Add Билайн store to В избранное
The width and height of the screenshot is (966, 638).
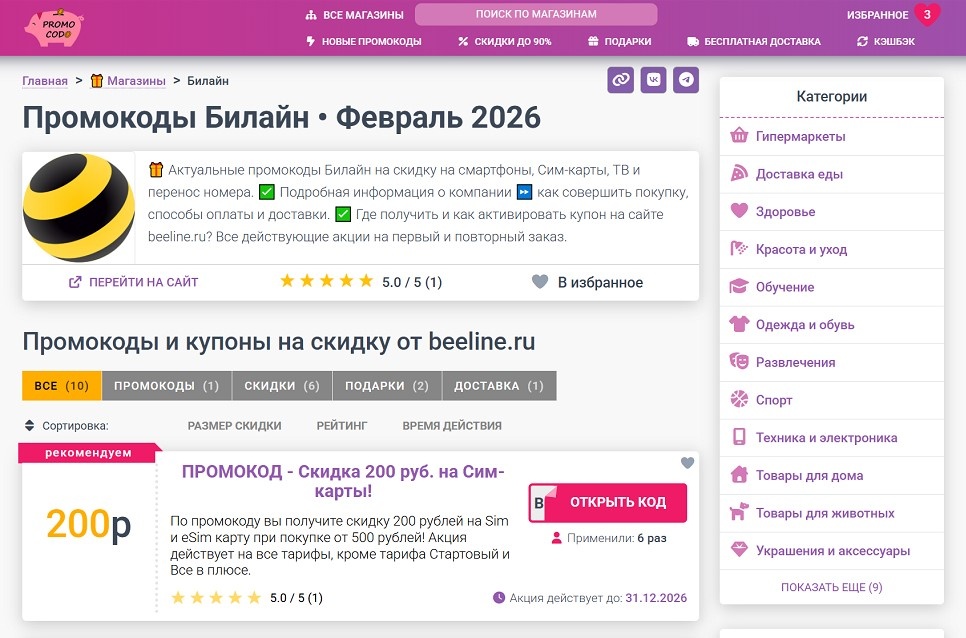coord(587,282)
